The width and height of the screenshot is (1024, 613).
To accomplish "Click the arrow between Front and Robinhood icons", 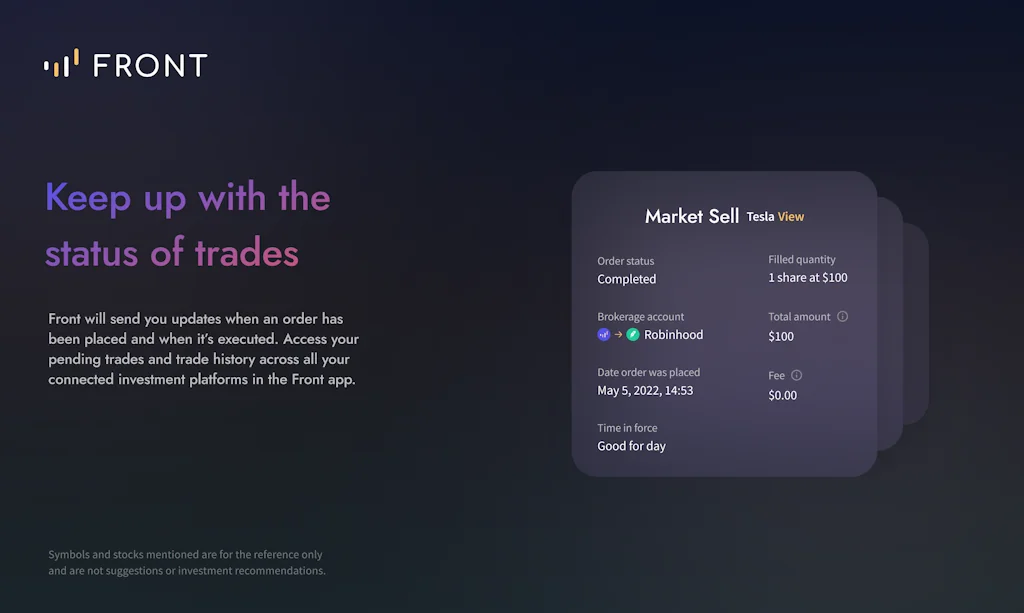I will click(x=616, y=335).
